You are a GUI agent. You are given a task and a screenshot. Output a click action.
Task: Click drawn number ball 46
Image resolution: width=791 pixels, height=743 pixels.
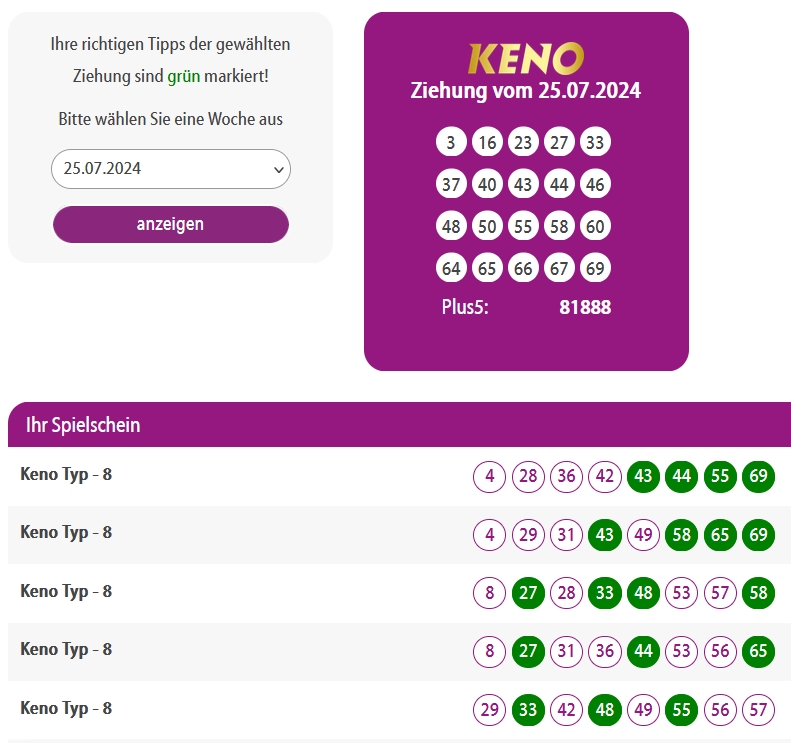[595, 184]
